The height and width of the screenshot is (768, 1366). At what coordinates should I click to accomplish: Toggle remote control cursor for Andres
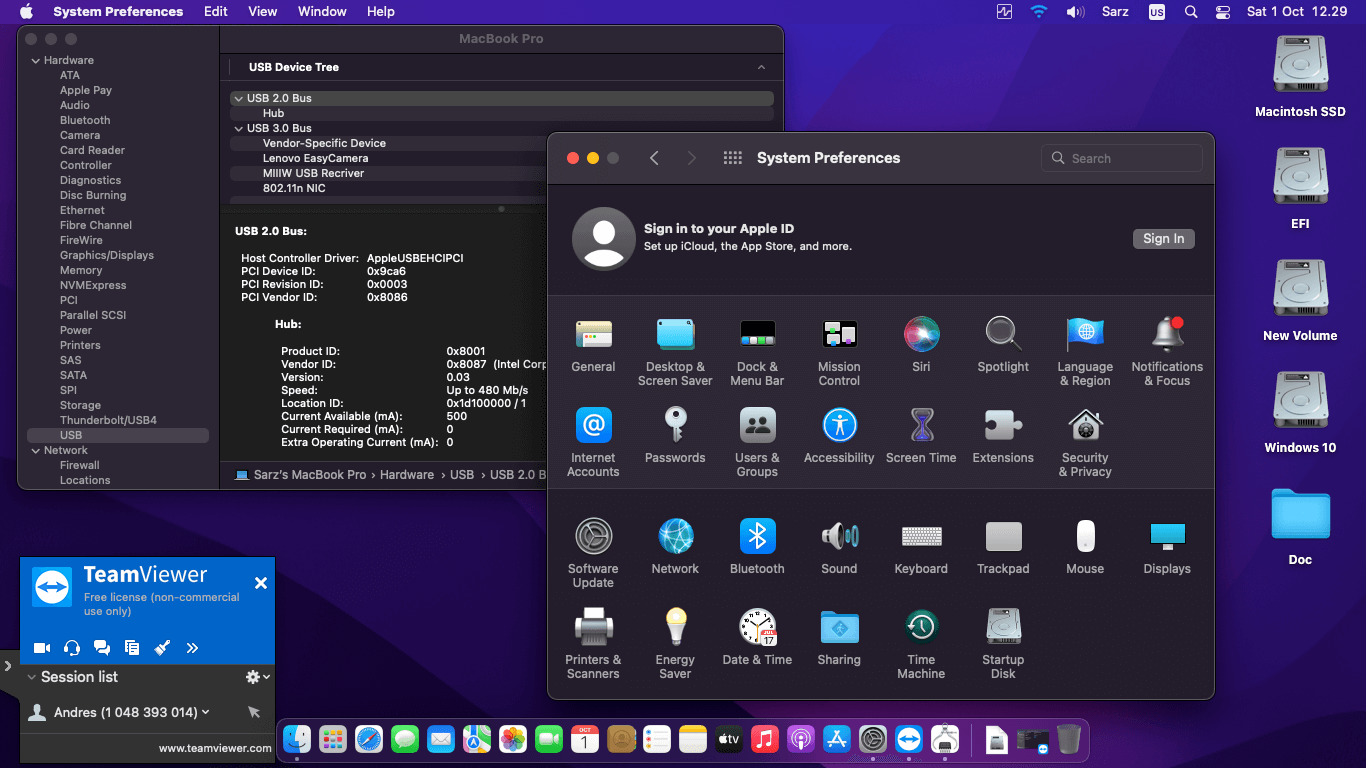[254, 712]
